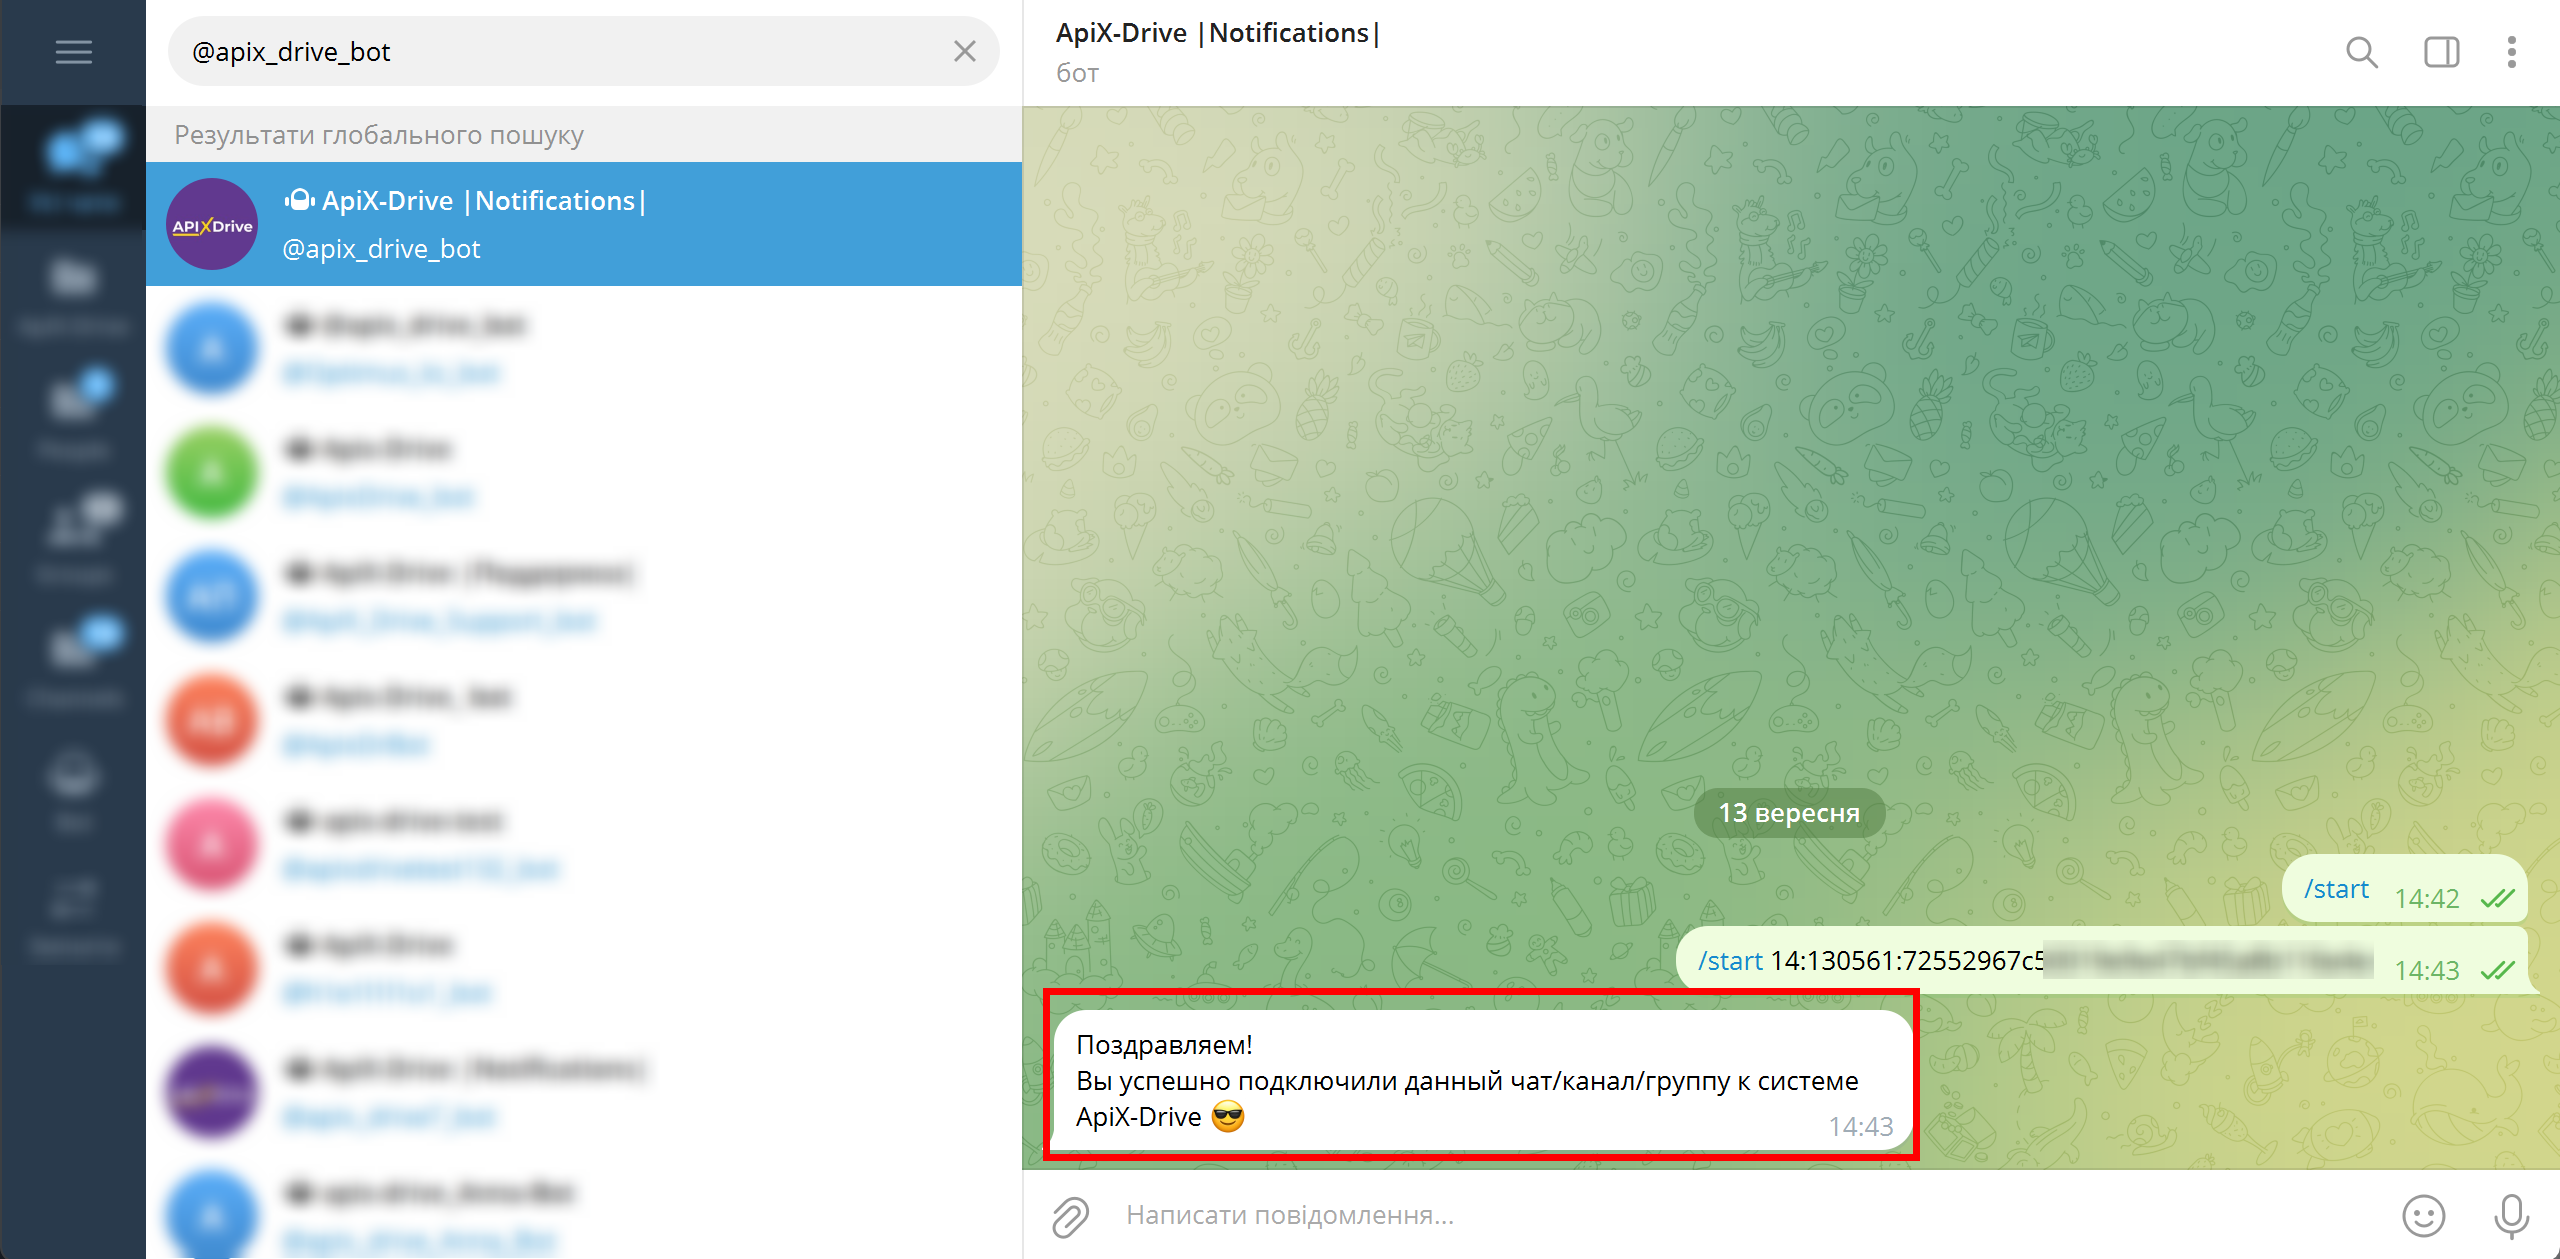This screenshot has width=2560, height=1259.
Task: Open the three-dot chat options menu
Action: coord(2511,52)
